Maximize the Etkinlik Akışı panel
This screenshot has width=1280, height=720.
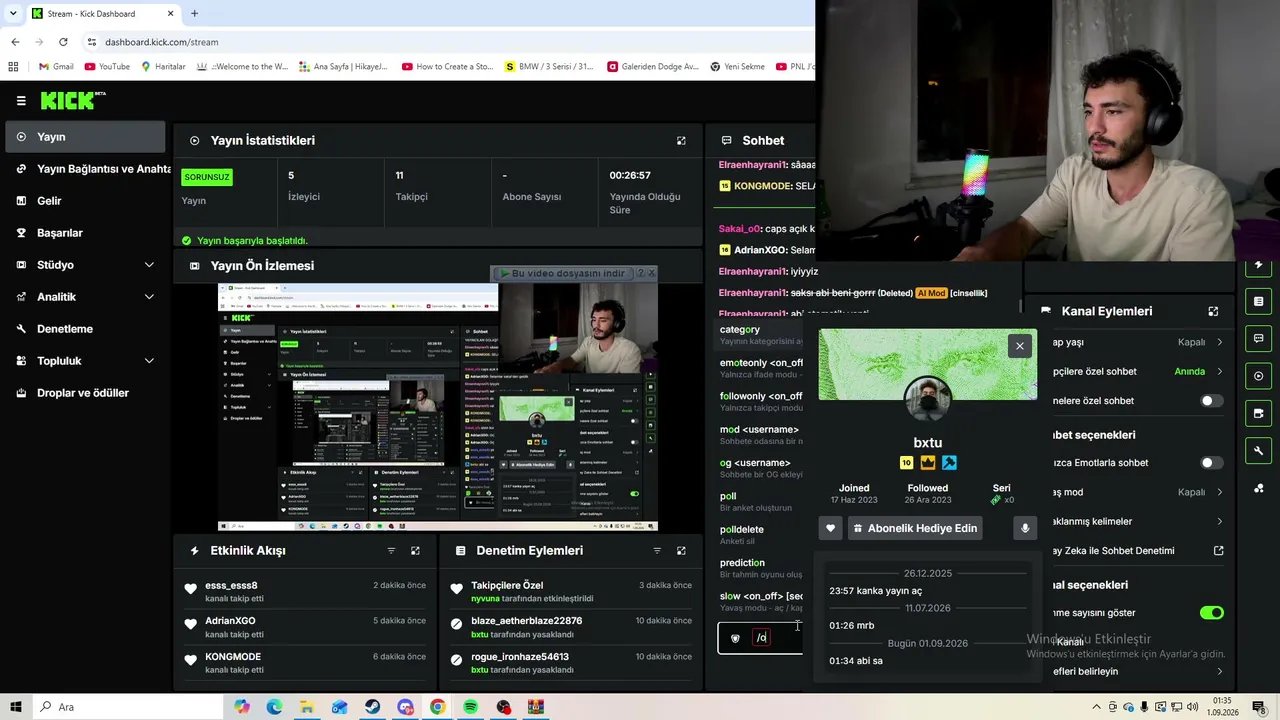(415, 551)
